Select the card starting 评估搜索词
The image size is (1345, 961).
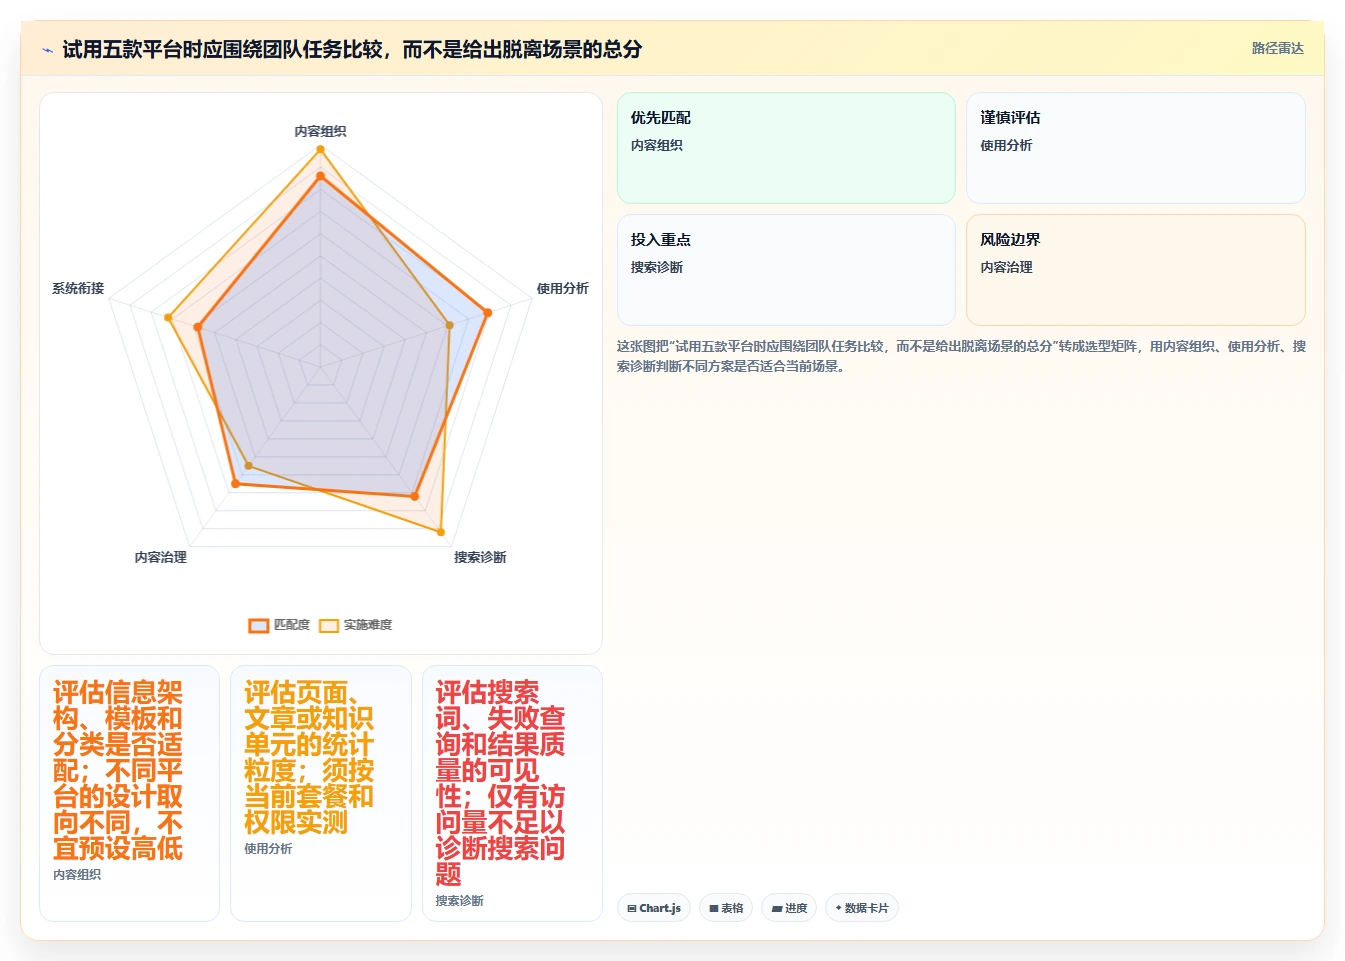(512, 793)
